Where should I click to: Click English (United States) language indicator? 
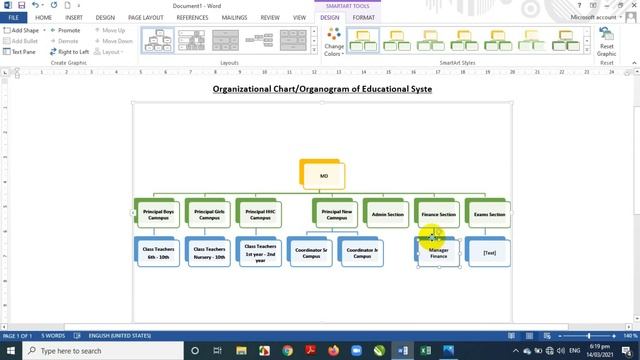(120, 336)
